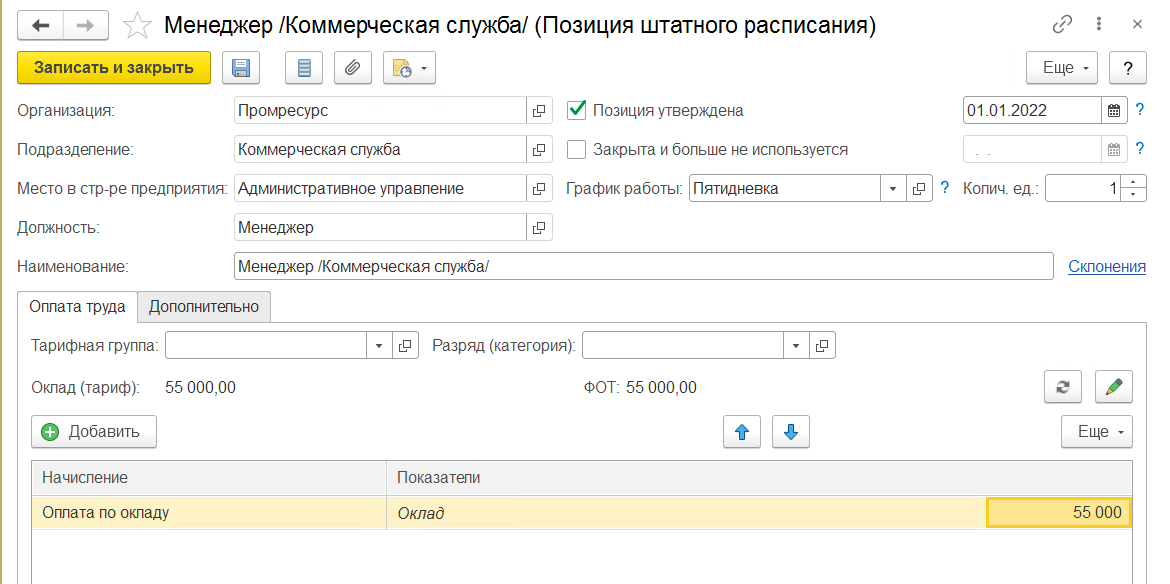The width and height of the screenshot is (1170, 584).
Task: Open the top Еще menu
Action: point(1062,68)
